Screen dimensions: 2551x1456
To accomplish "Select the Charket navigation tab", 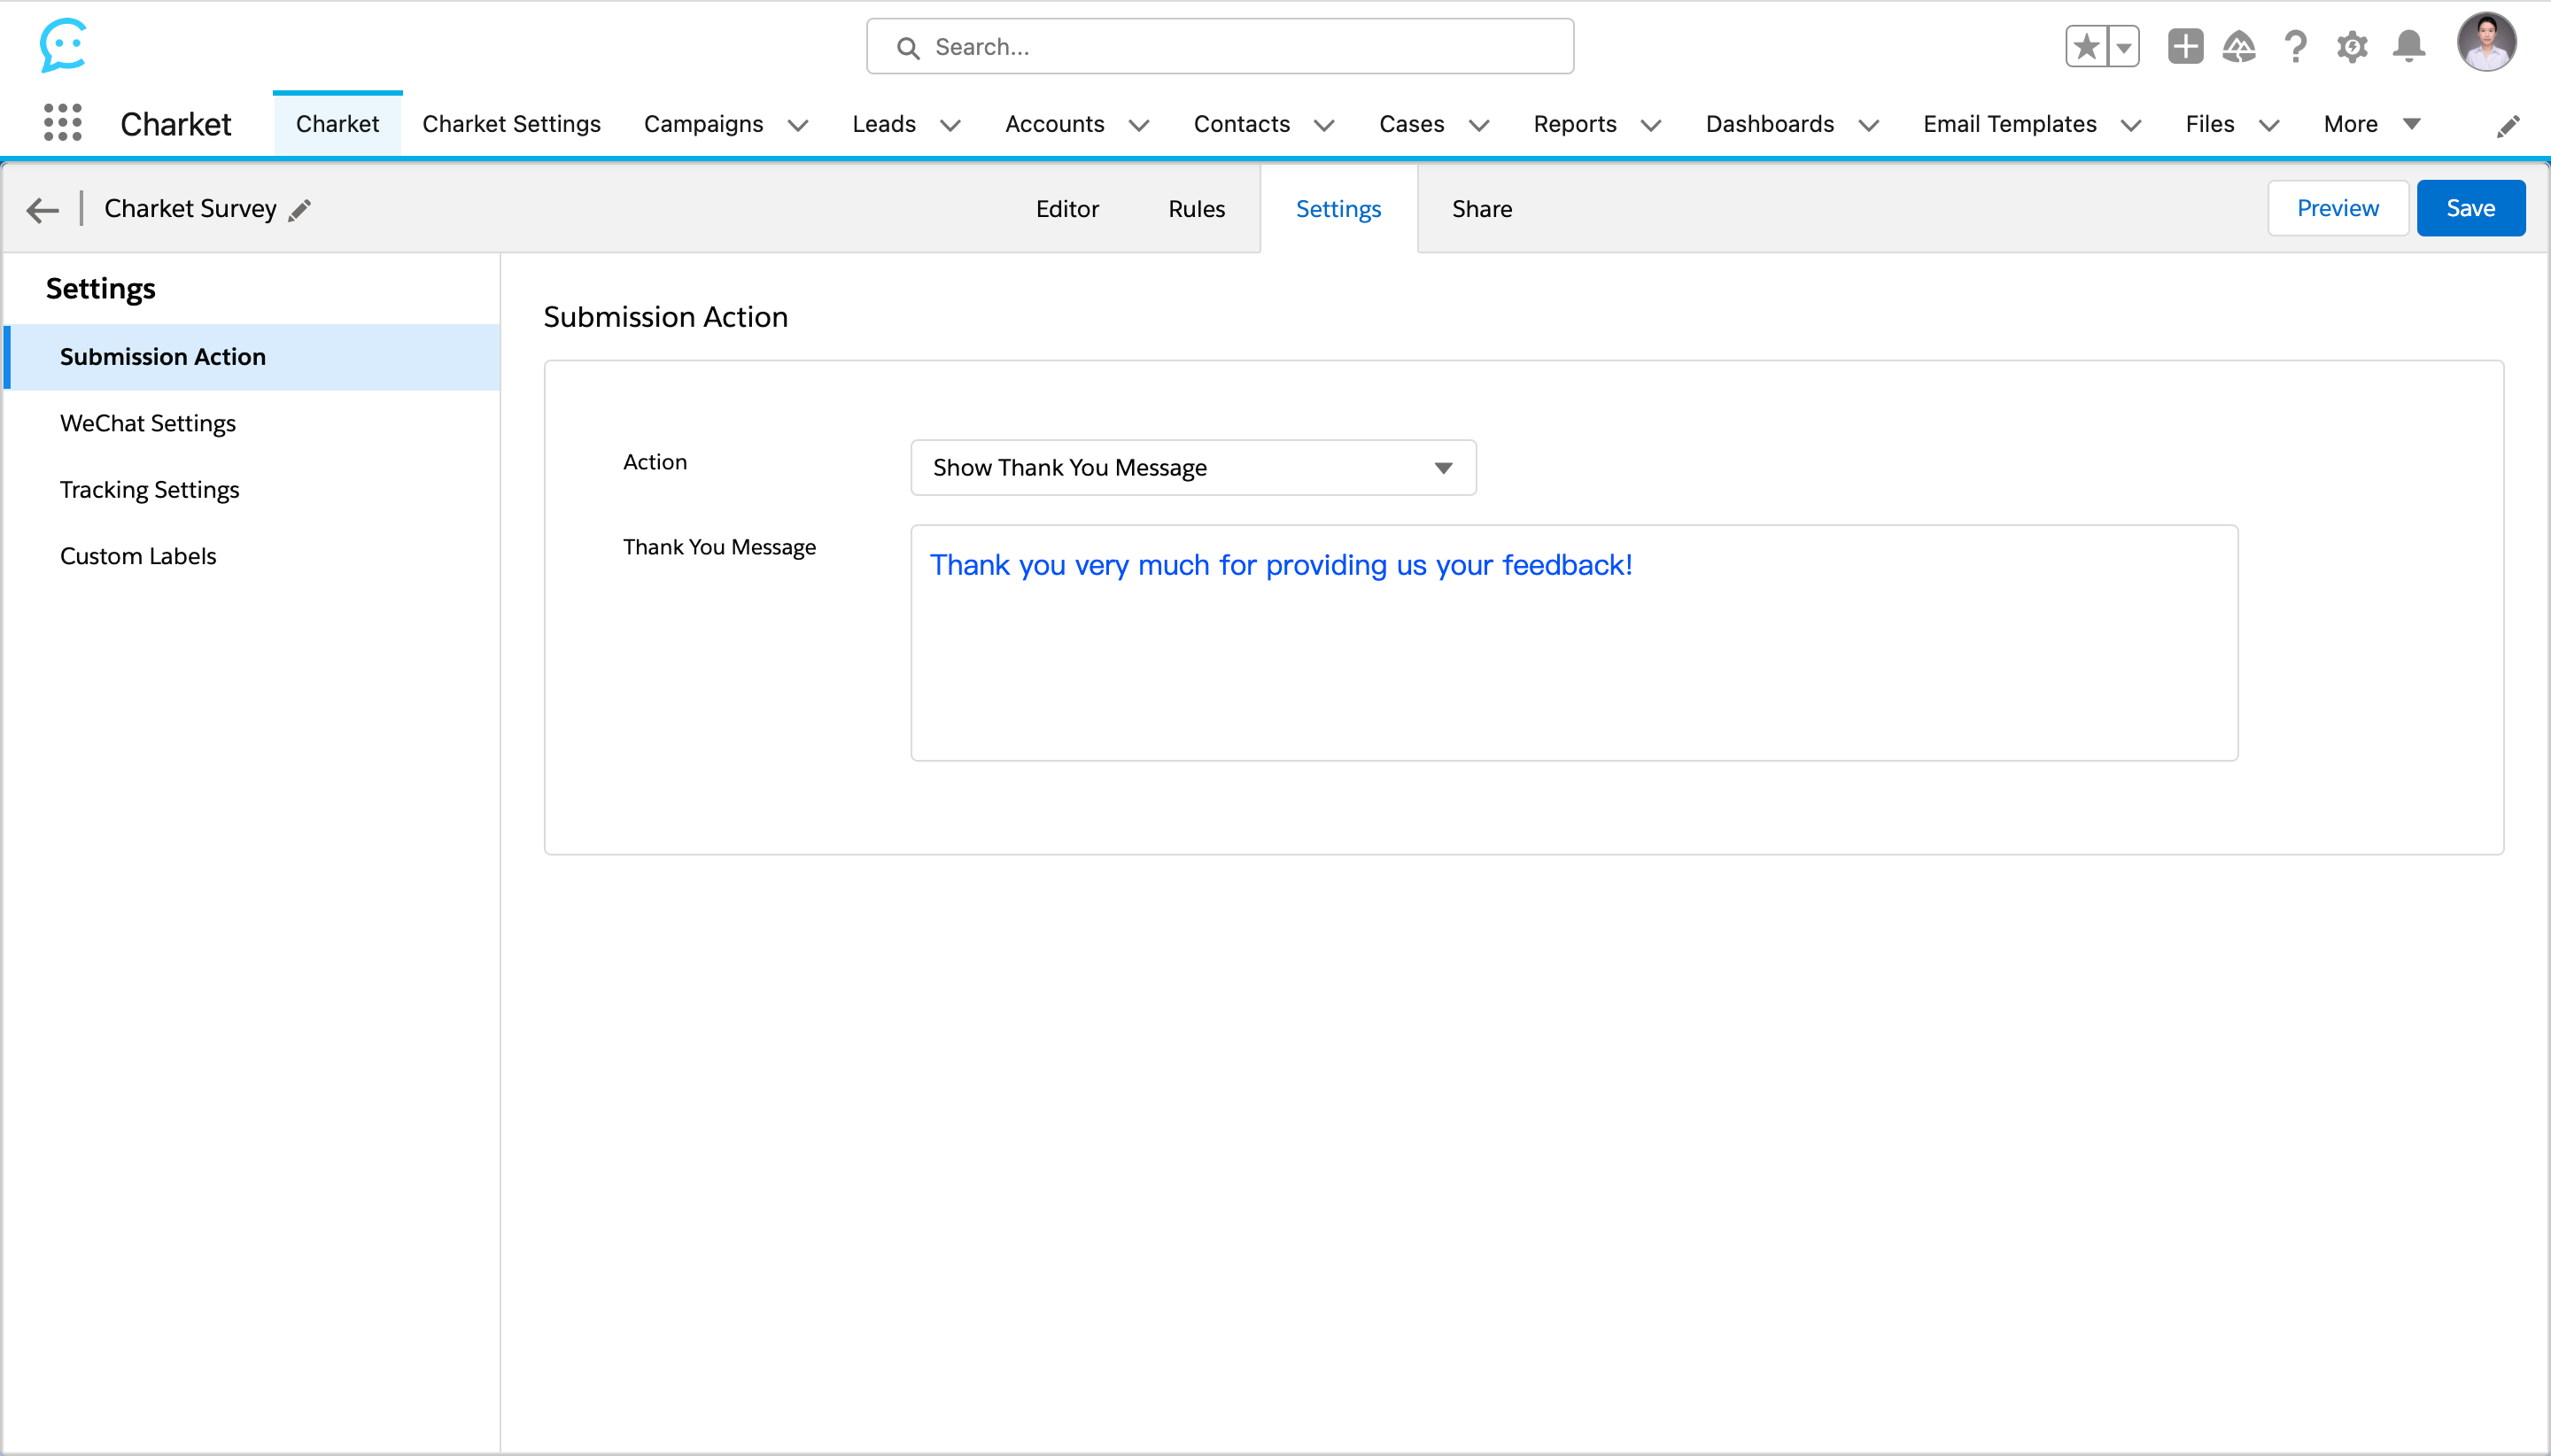I will click(337, 124).
